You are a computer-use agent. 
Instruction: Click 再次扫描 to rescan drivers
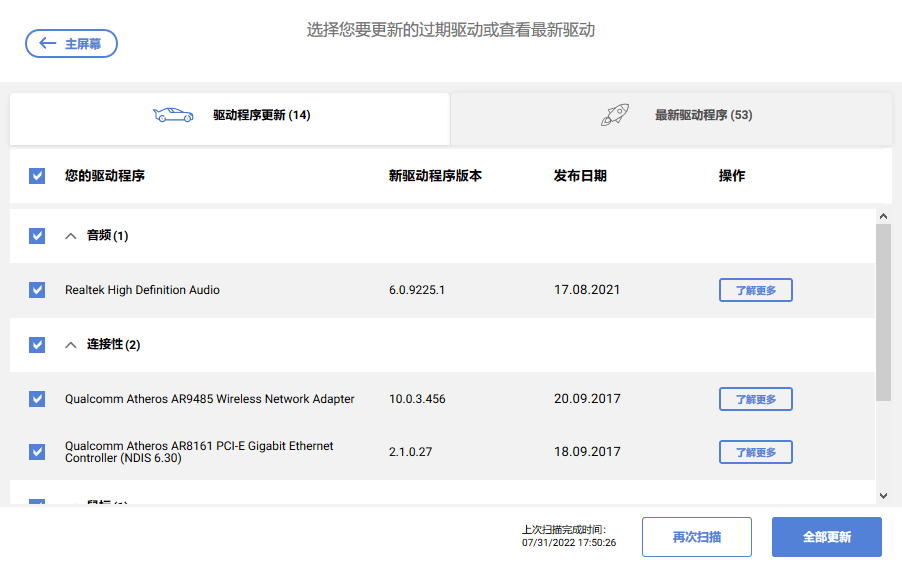tap(697, 537)
